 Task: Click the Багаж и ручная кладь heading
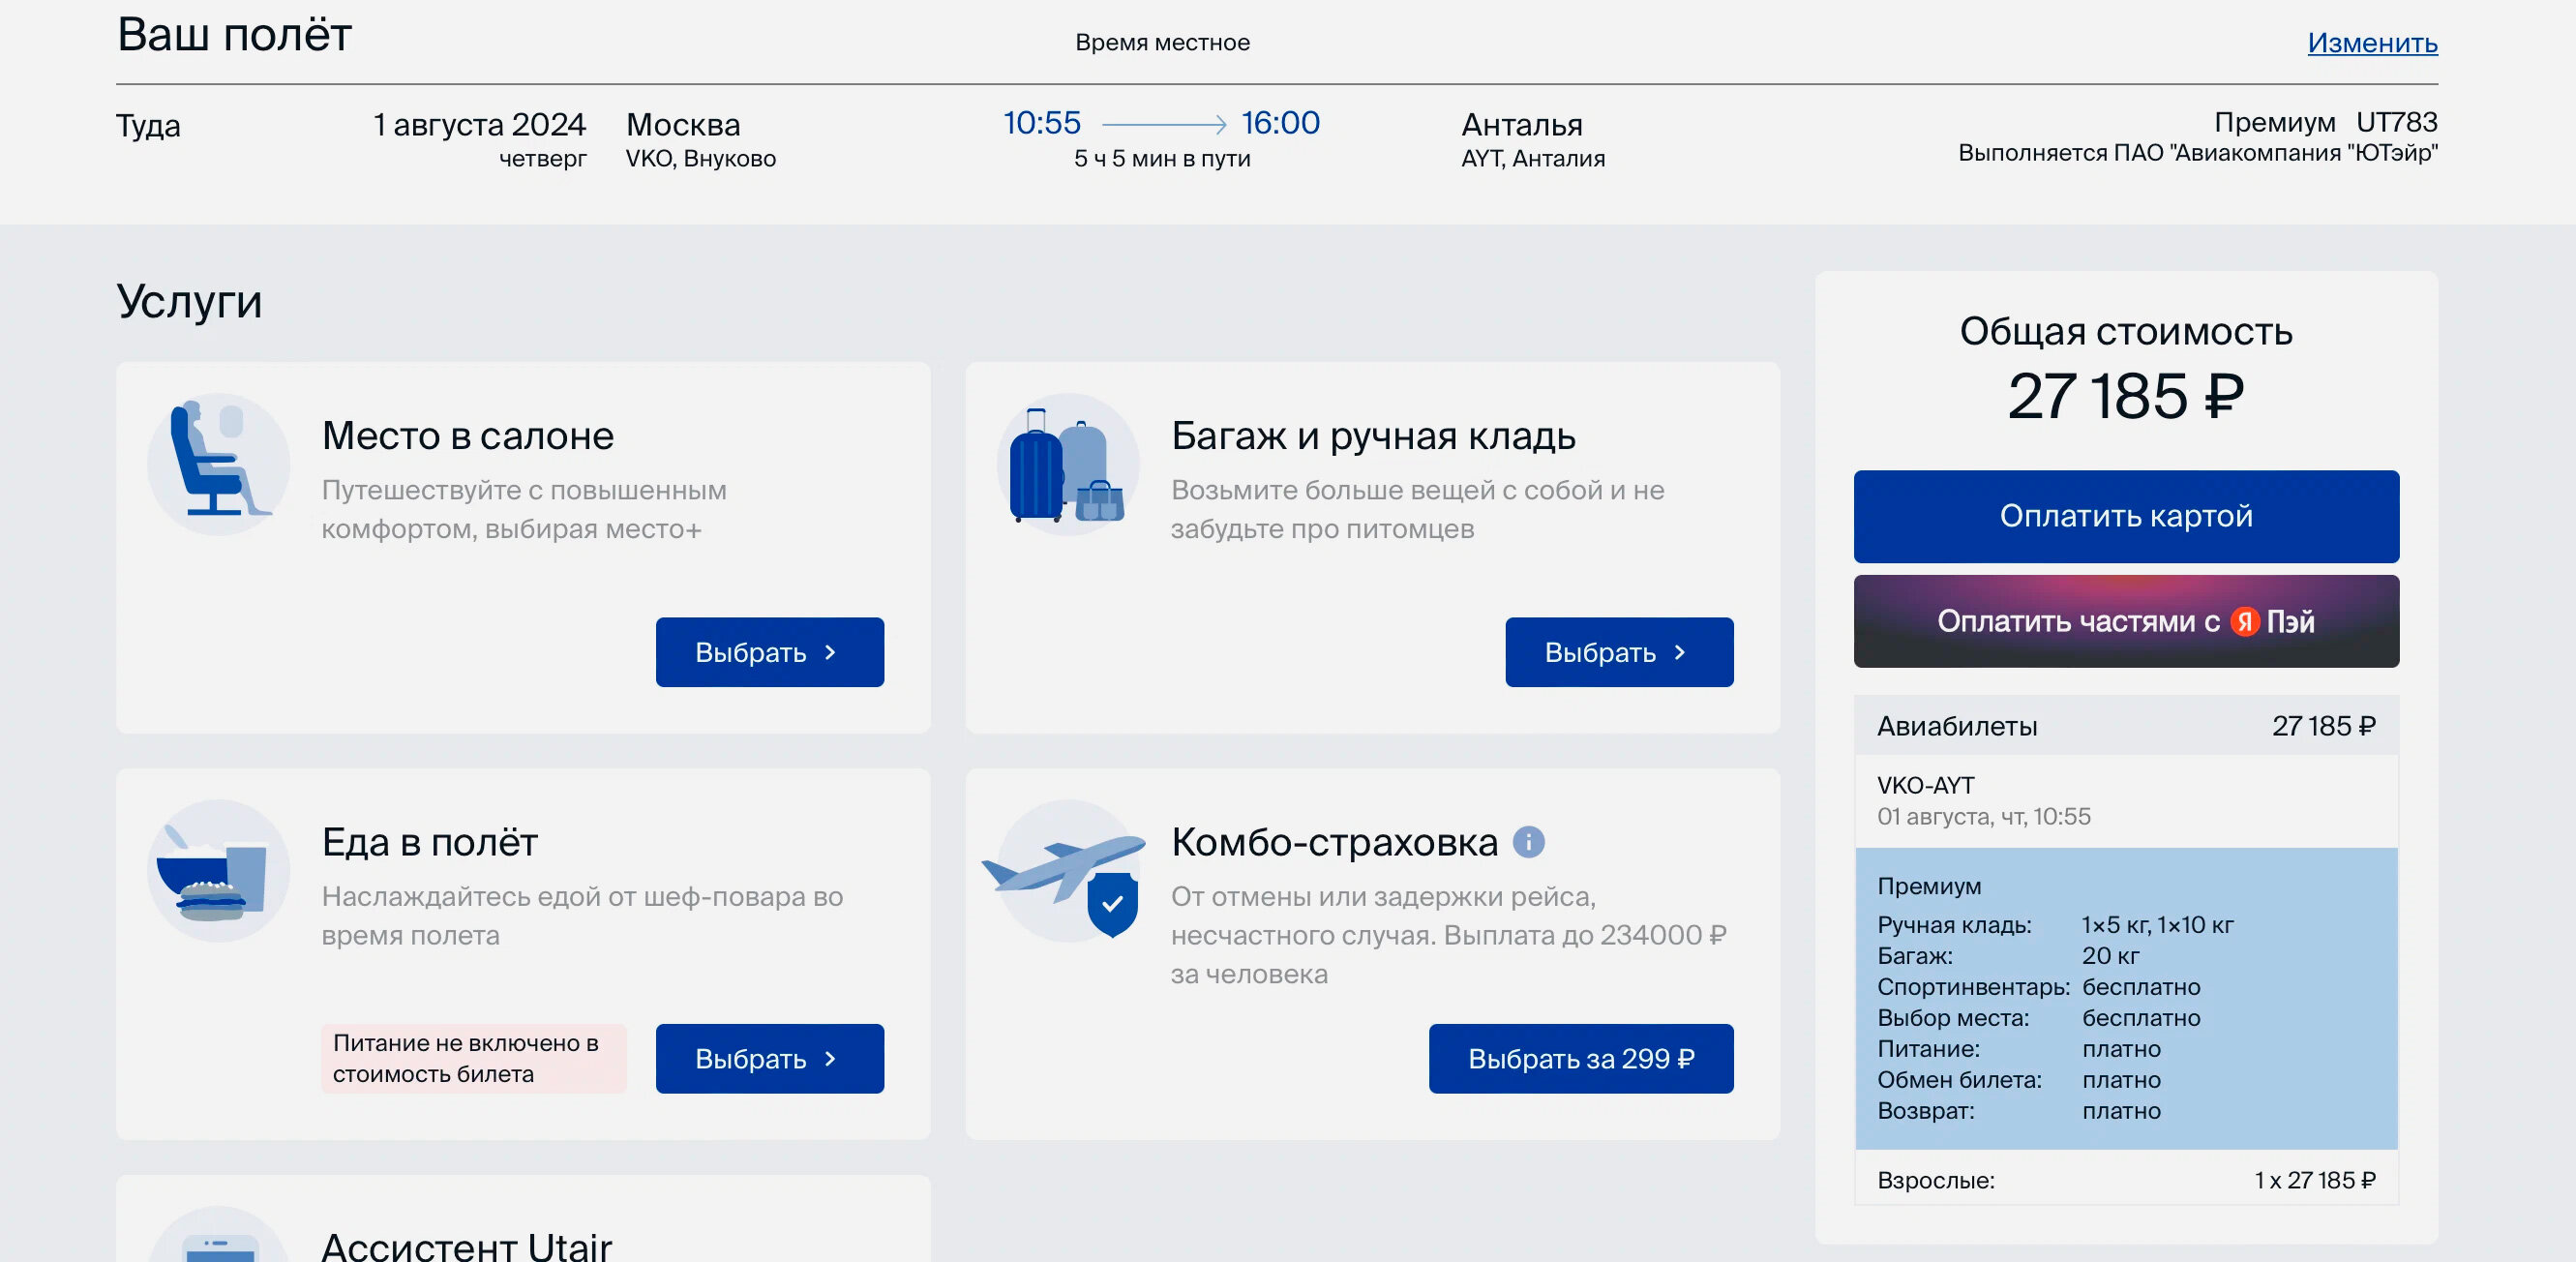point(1373,436)
